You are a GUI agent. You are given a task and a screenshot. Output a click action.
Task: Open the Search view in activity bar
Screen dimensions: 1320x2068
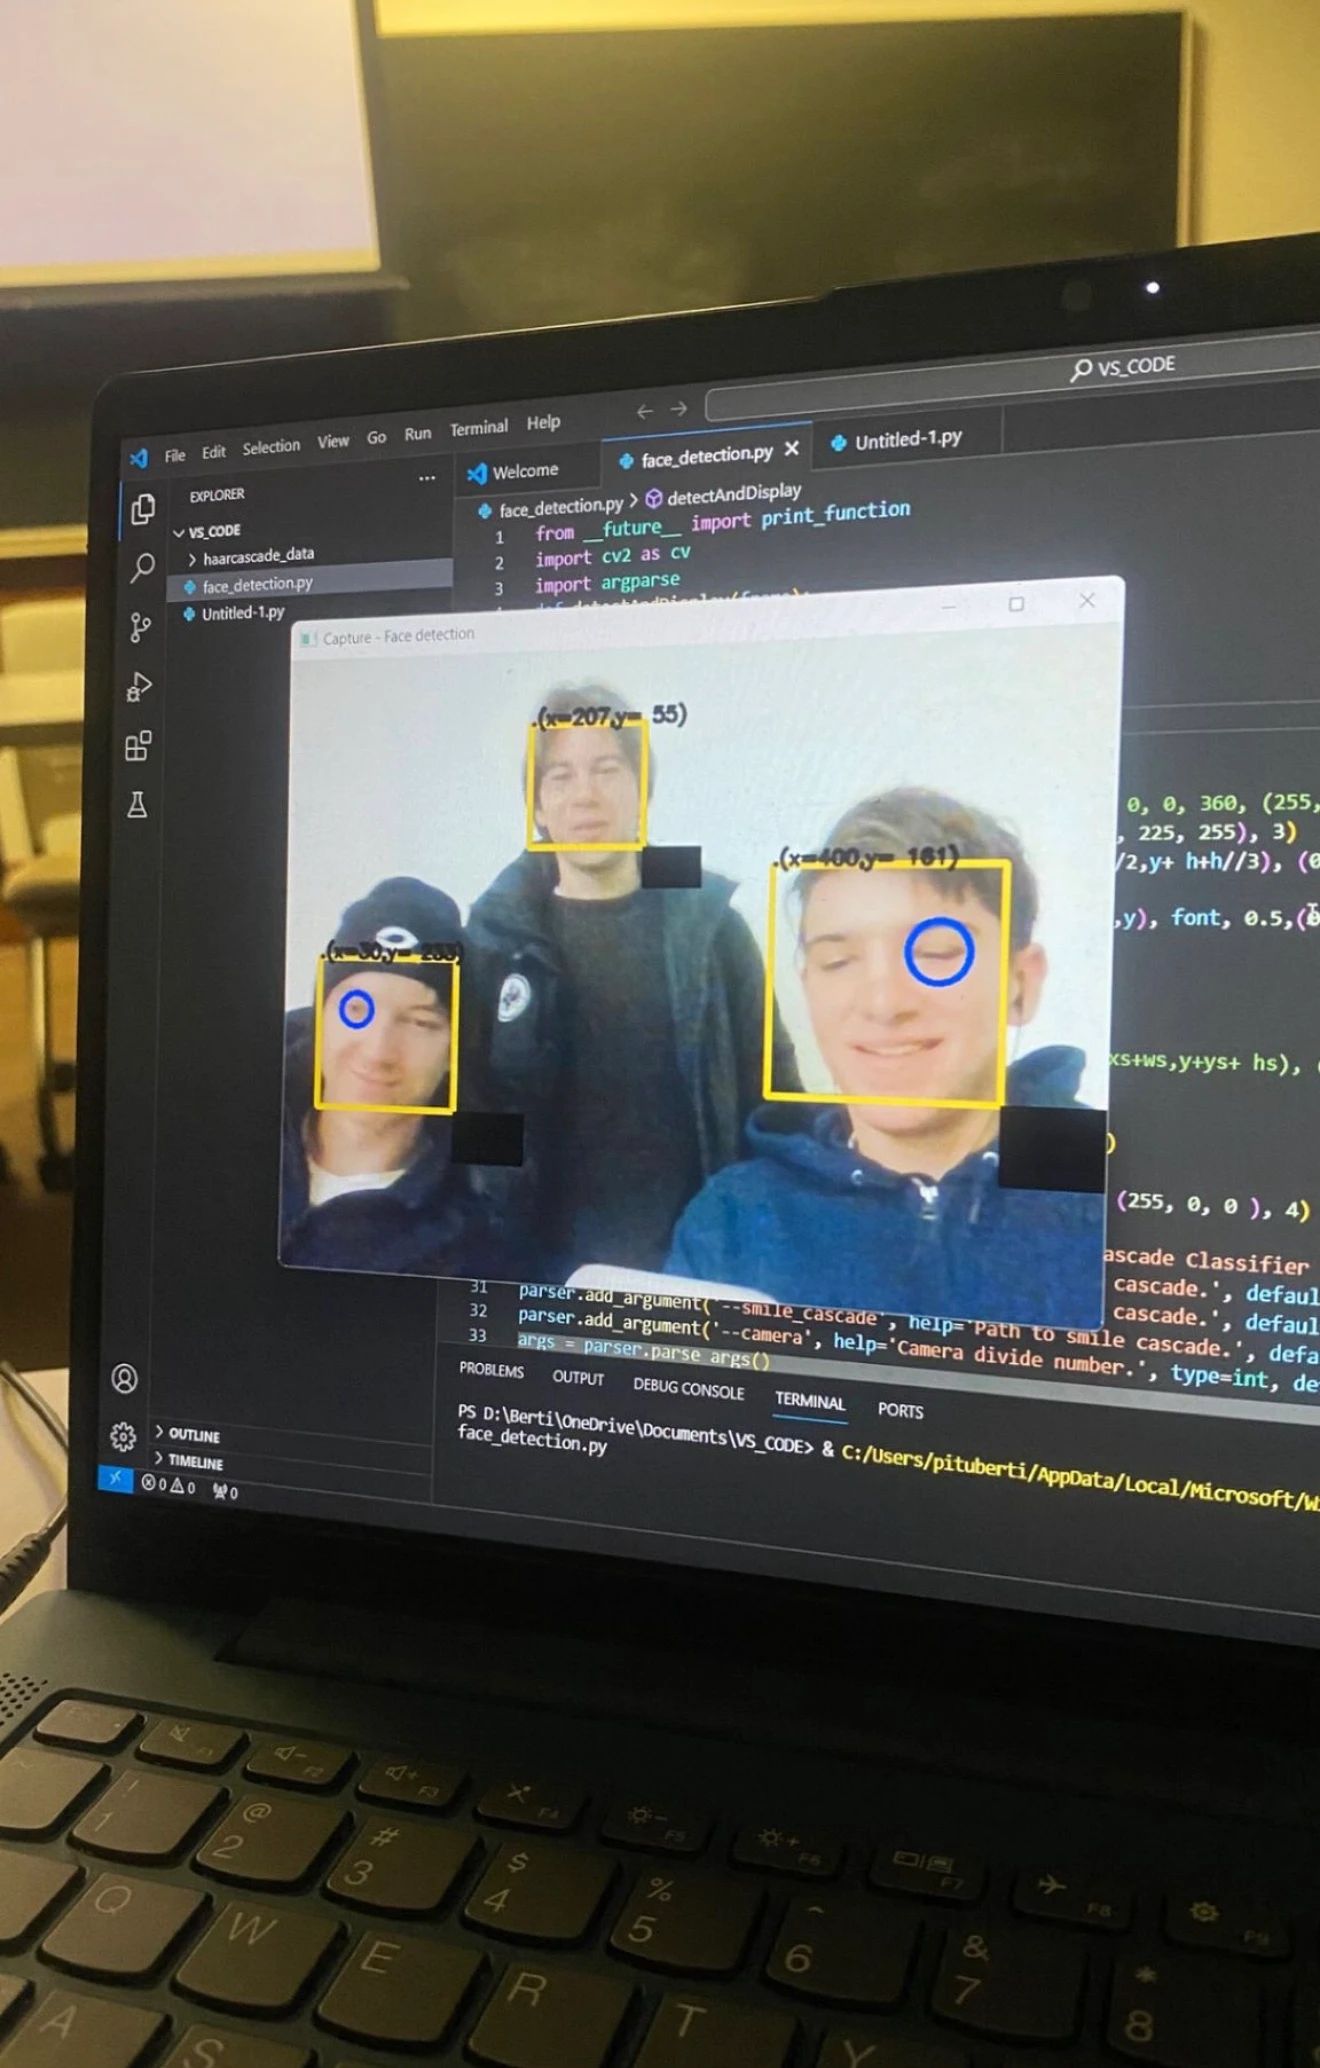142,568
